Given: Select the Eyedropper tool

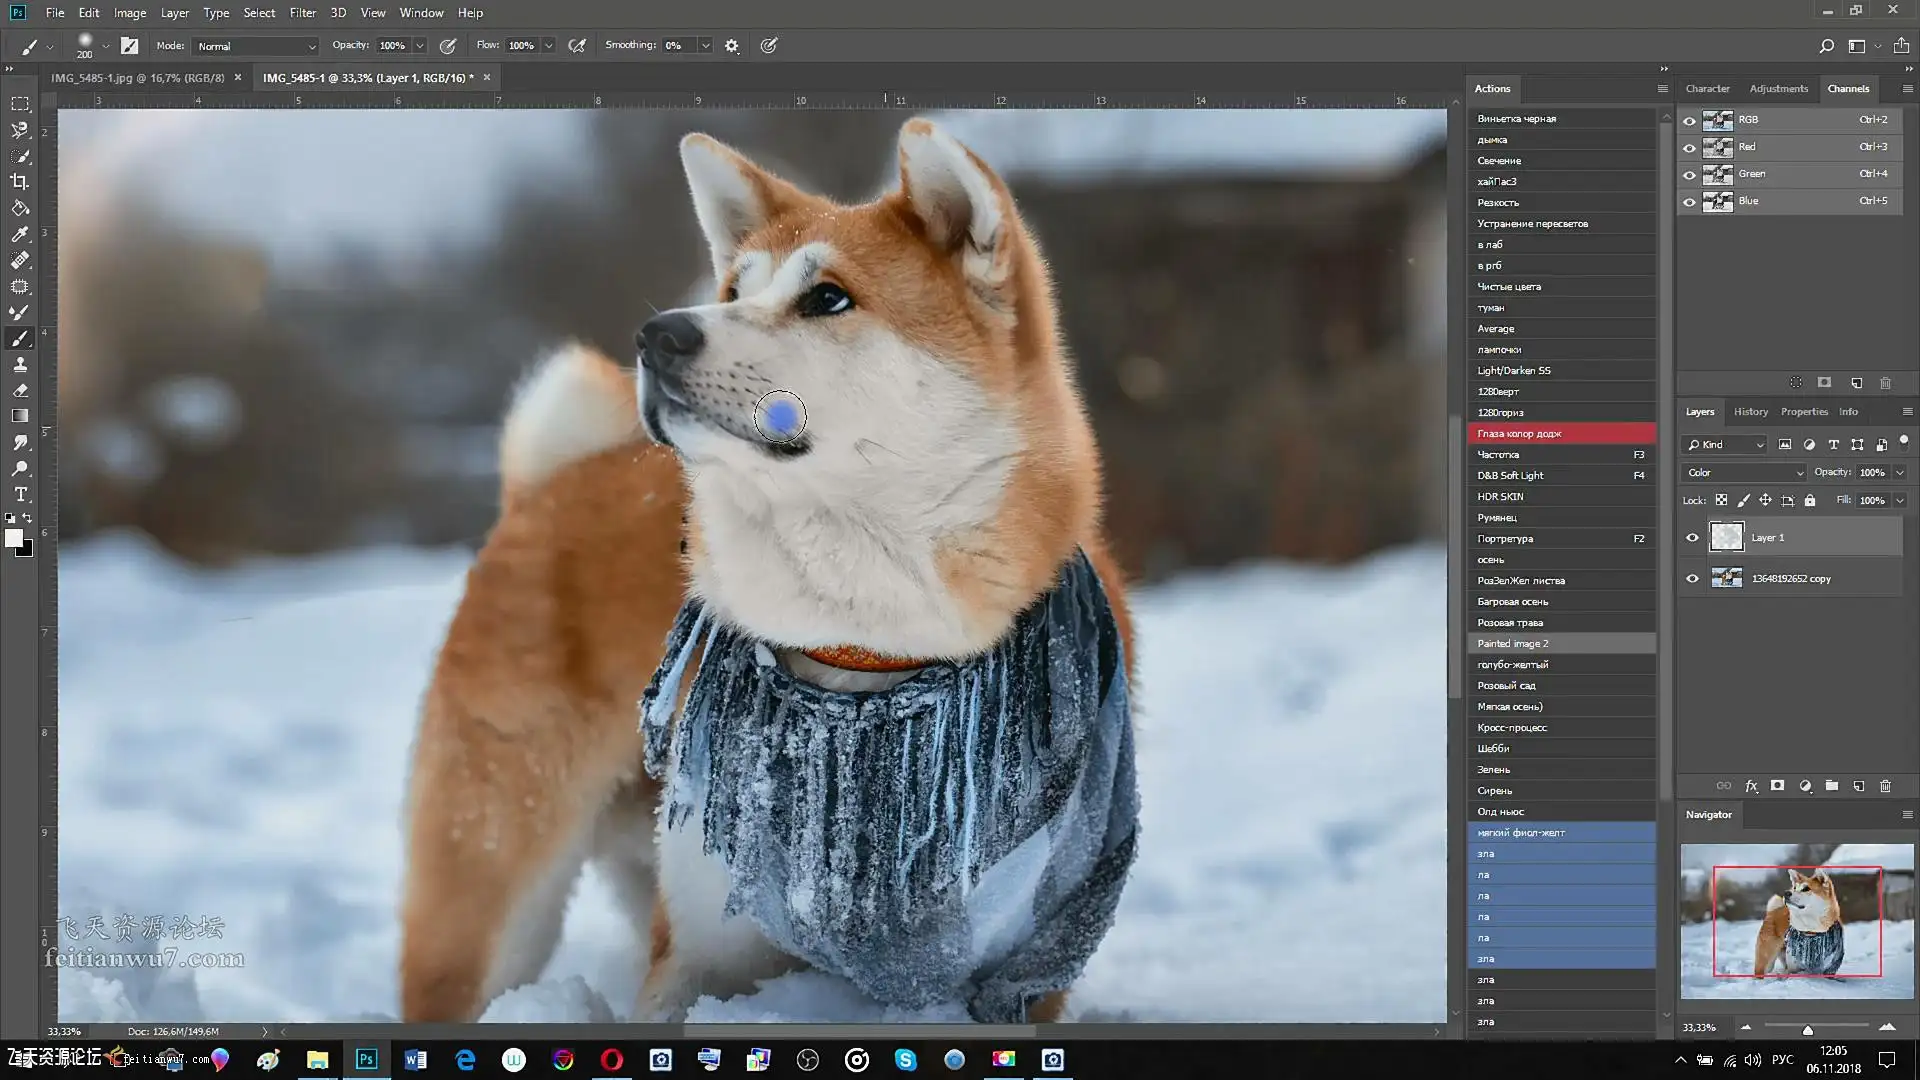Looking at the screenshot, I should click(x=20, y=234).
